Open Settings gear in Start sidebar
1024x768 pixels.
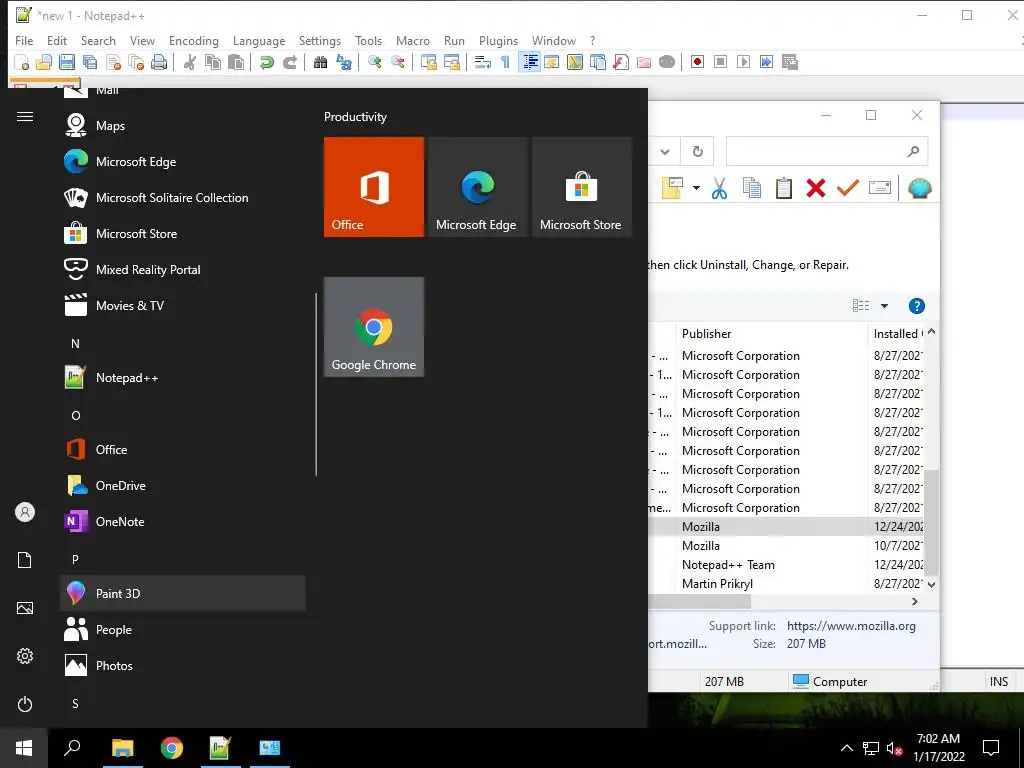[25, 656]
